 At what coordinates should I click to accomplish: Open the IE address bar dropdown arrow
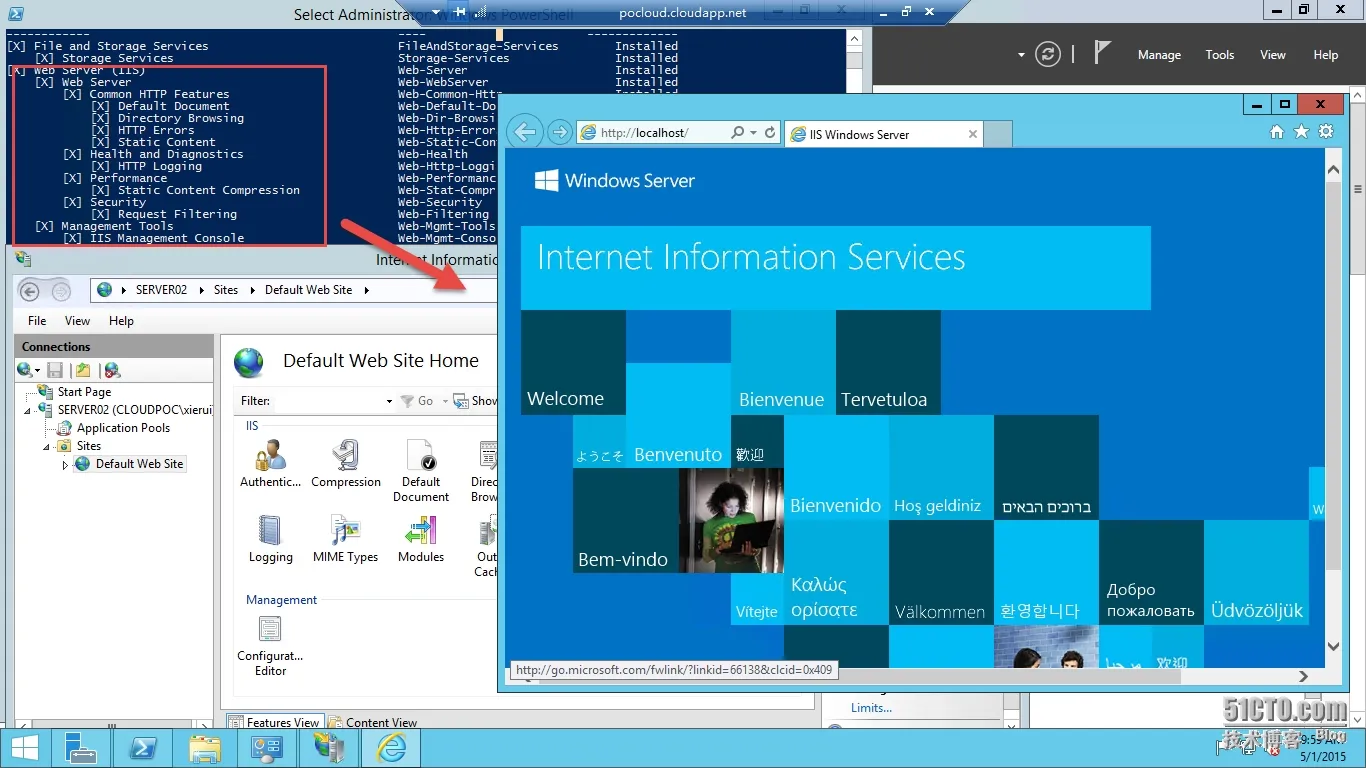point(752,132)
